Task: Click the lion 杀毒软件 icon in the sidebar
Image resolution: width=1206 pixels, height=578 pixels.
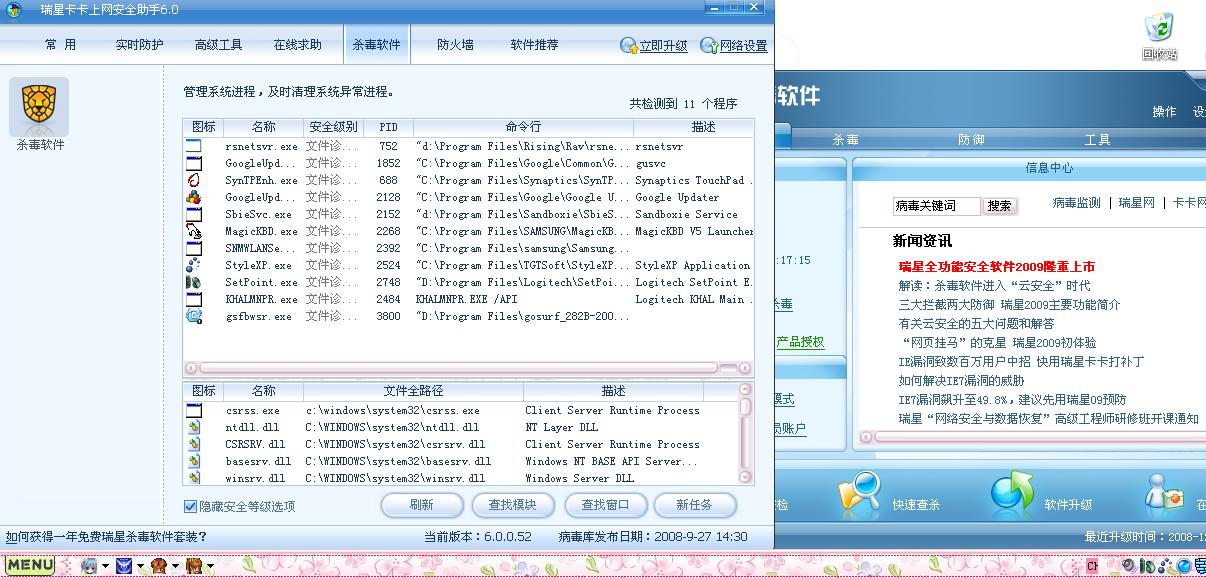Action: click(x=39, y=106)
